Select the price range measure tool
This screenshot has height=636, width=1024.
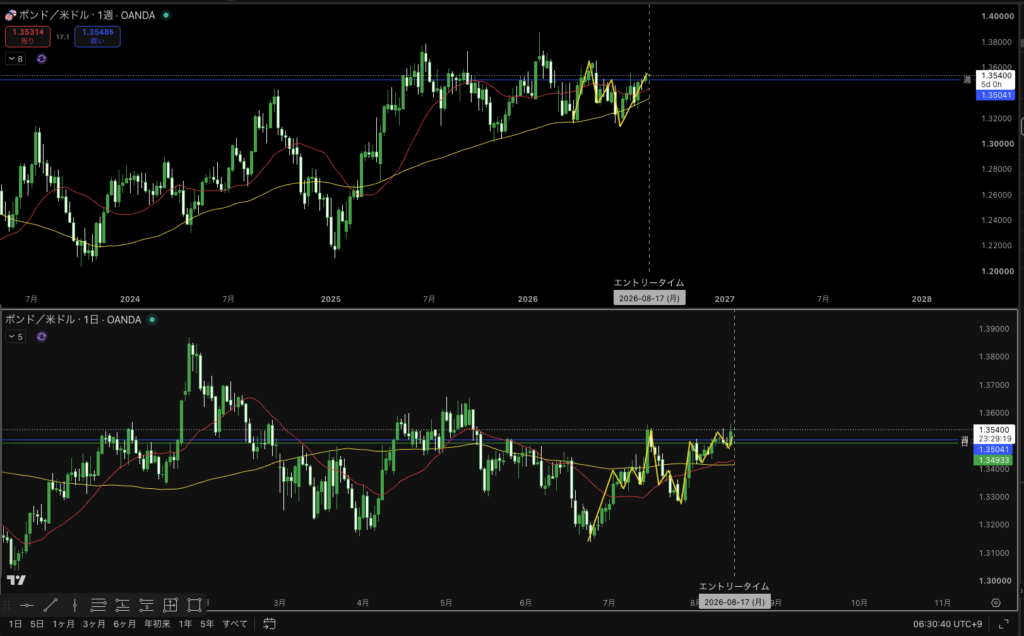pyautogui.click(x=170, y=605)
